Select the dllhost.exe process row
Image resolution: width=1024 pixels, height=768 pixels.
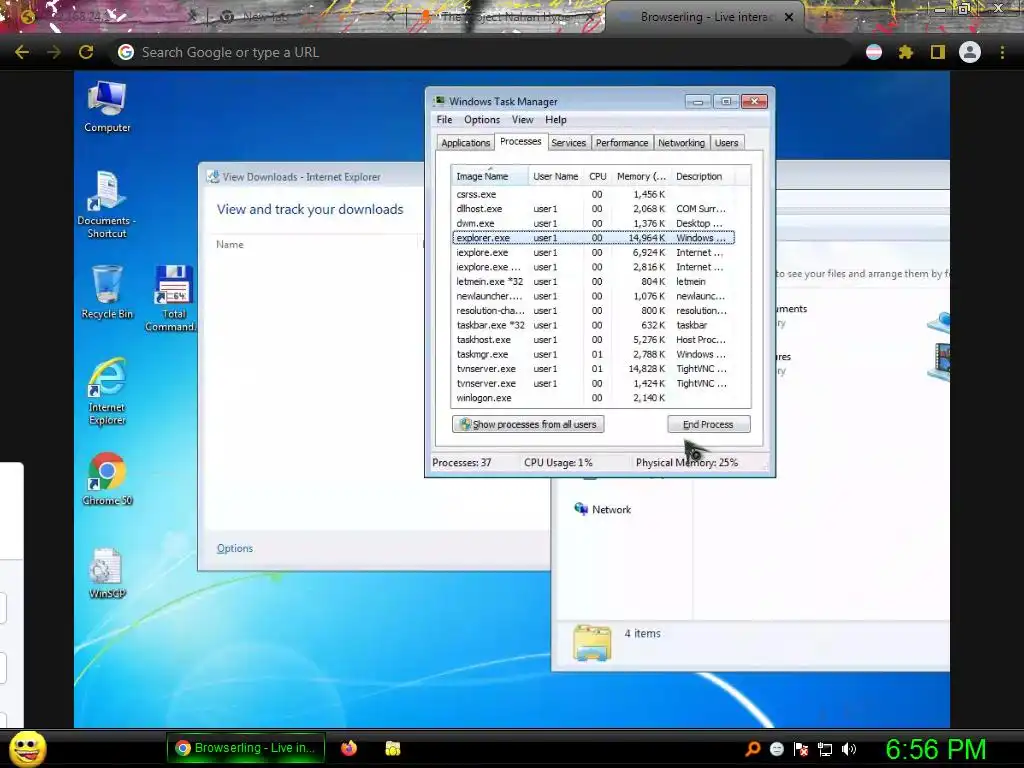tap(593, 209)
